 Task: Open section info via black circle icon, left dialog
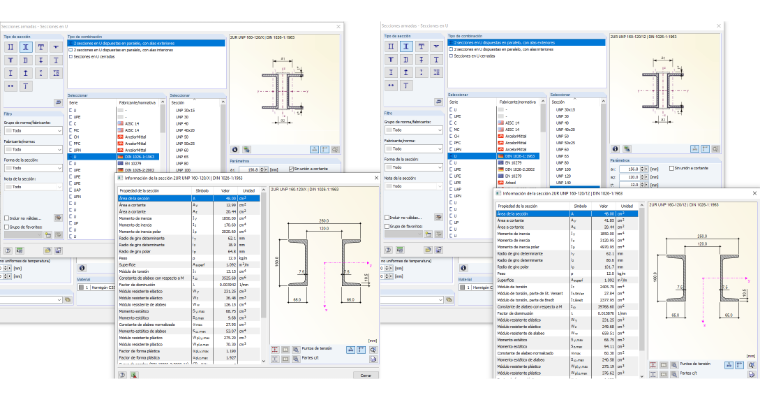(235, 150)
